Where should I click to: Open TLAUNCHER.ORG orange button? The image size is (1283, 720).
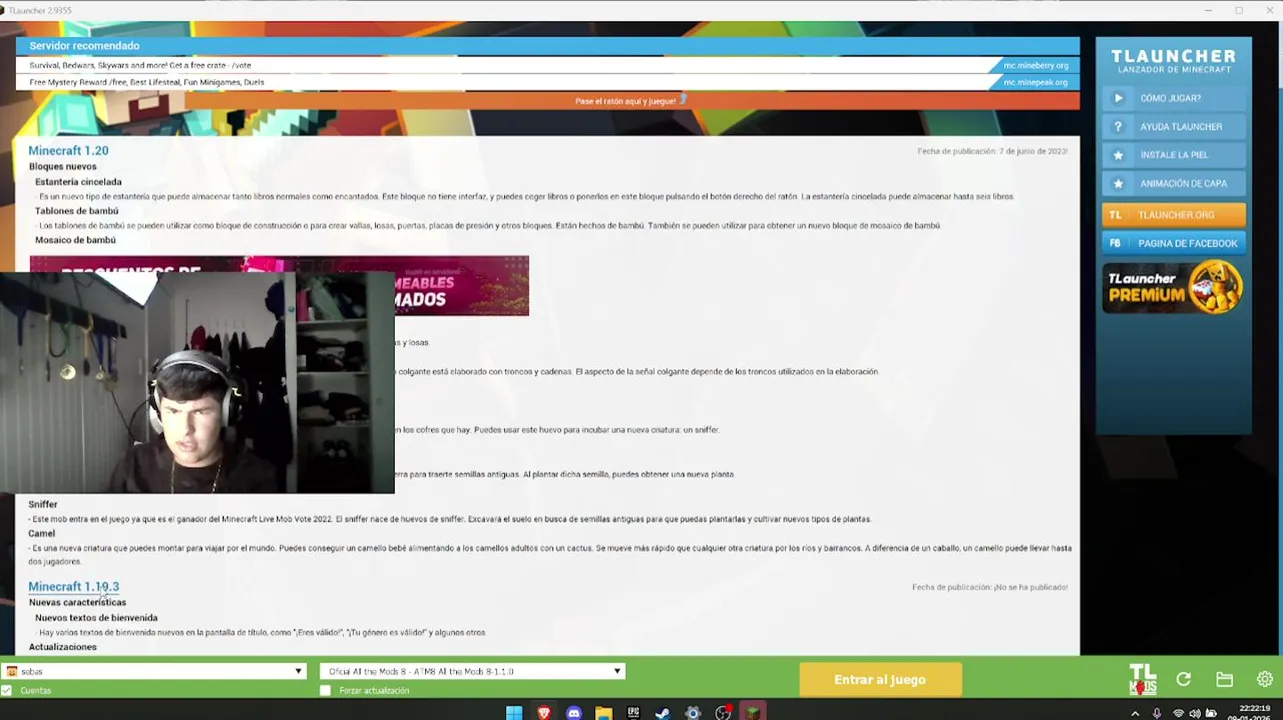coord(1174,215)
